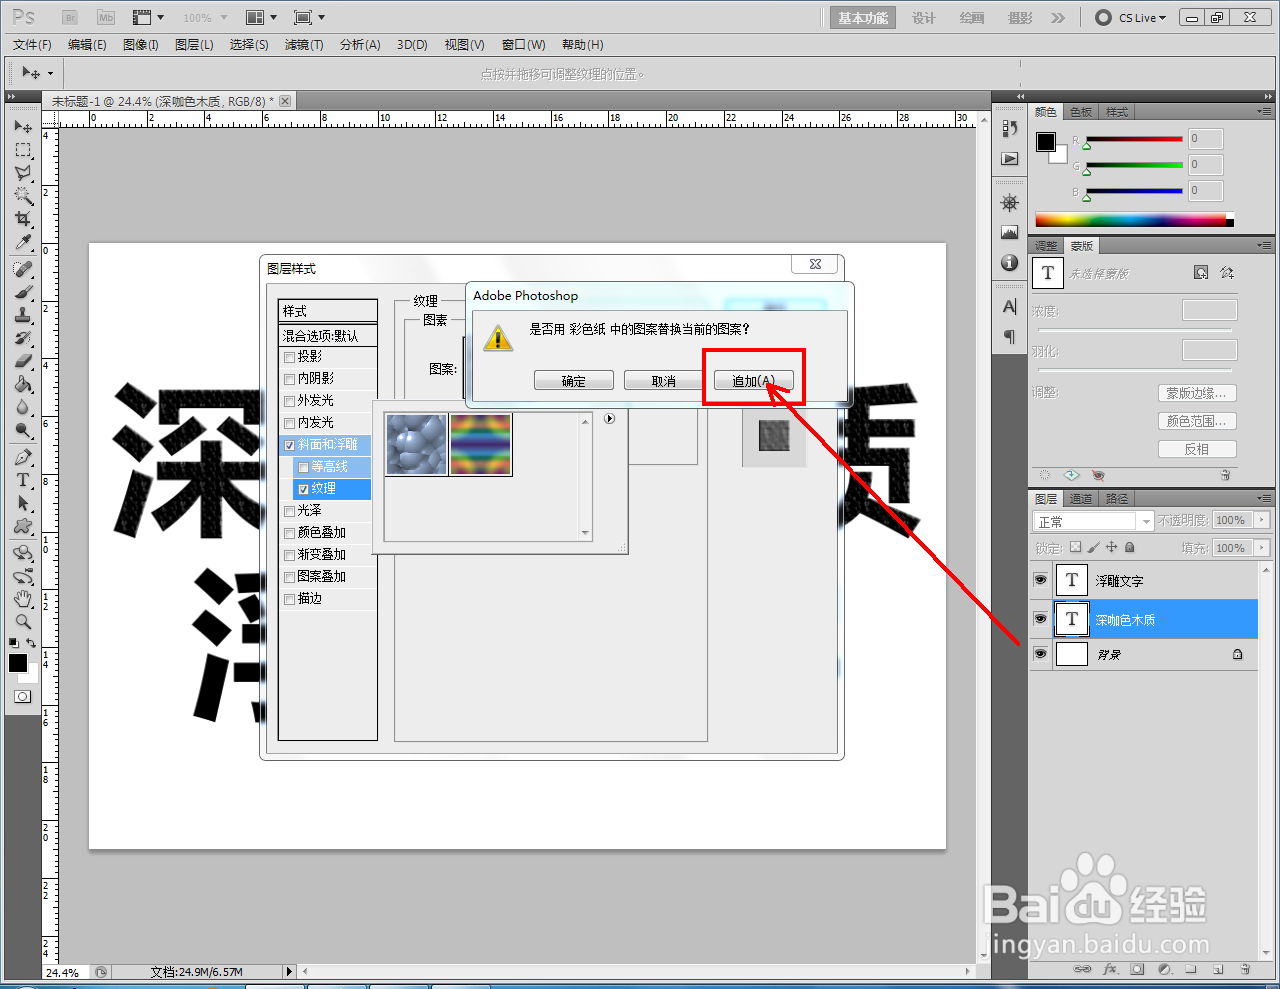Enable the 光泽 checkbox
The image size is (1280, 989).
tap(290, 511)
